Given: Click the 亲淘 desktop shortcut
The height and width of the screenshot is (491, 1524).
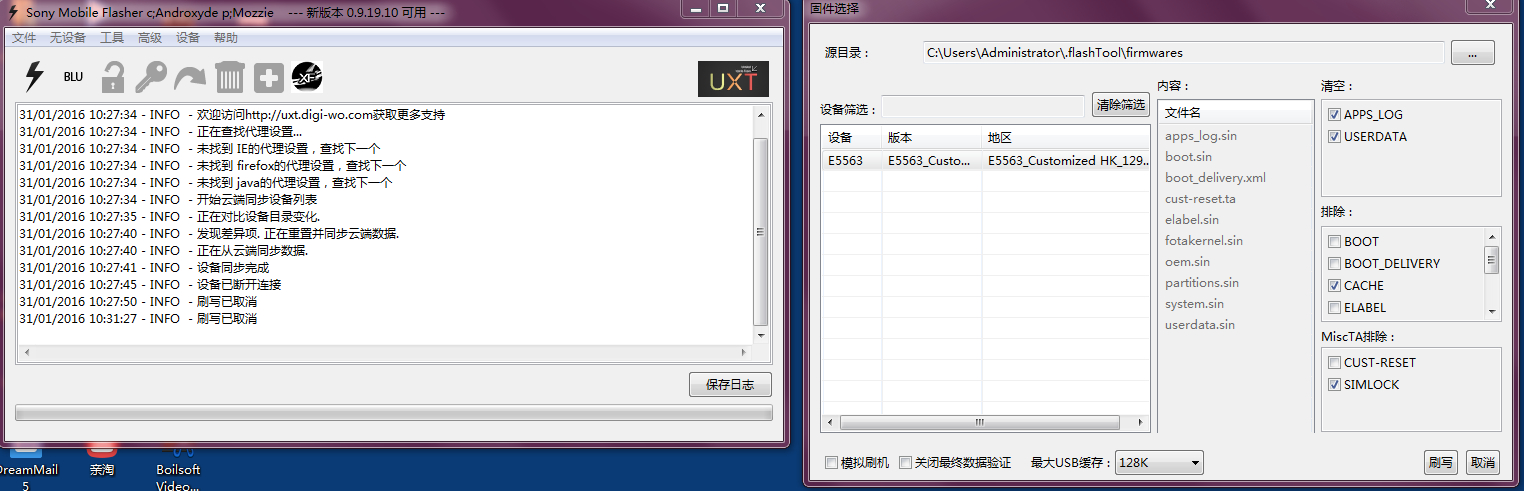Looking at the screenshot, I should click(101, 459).
